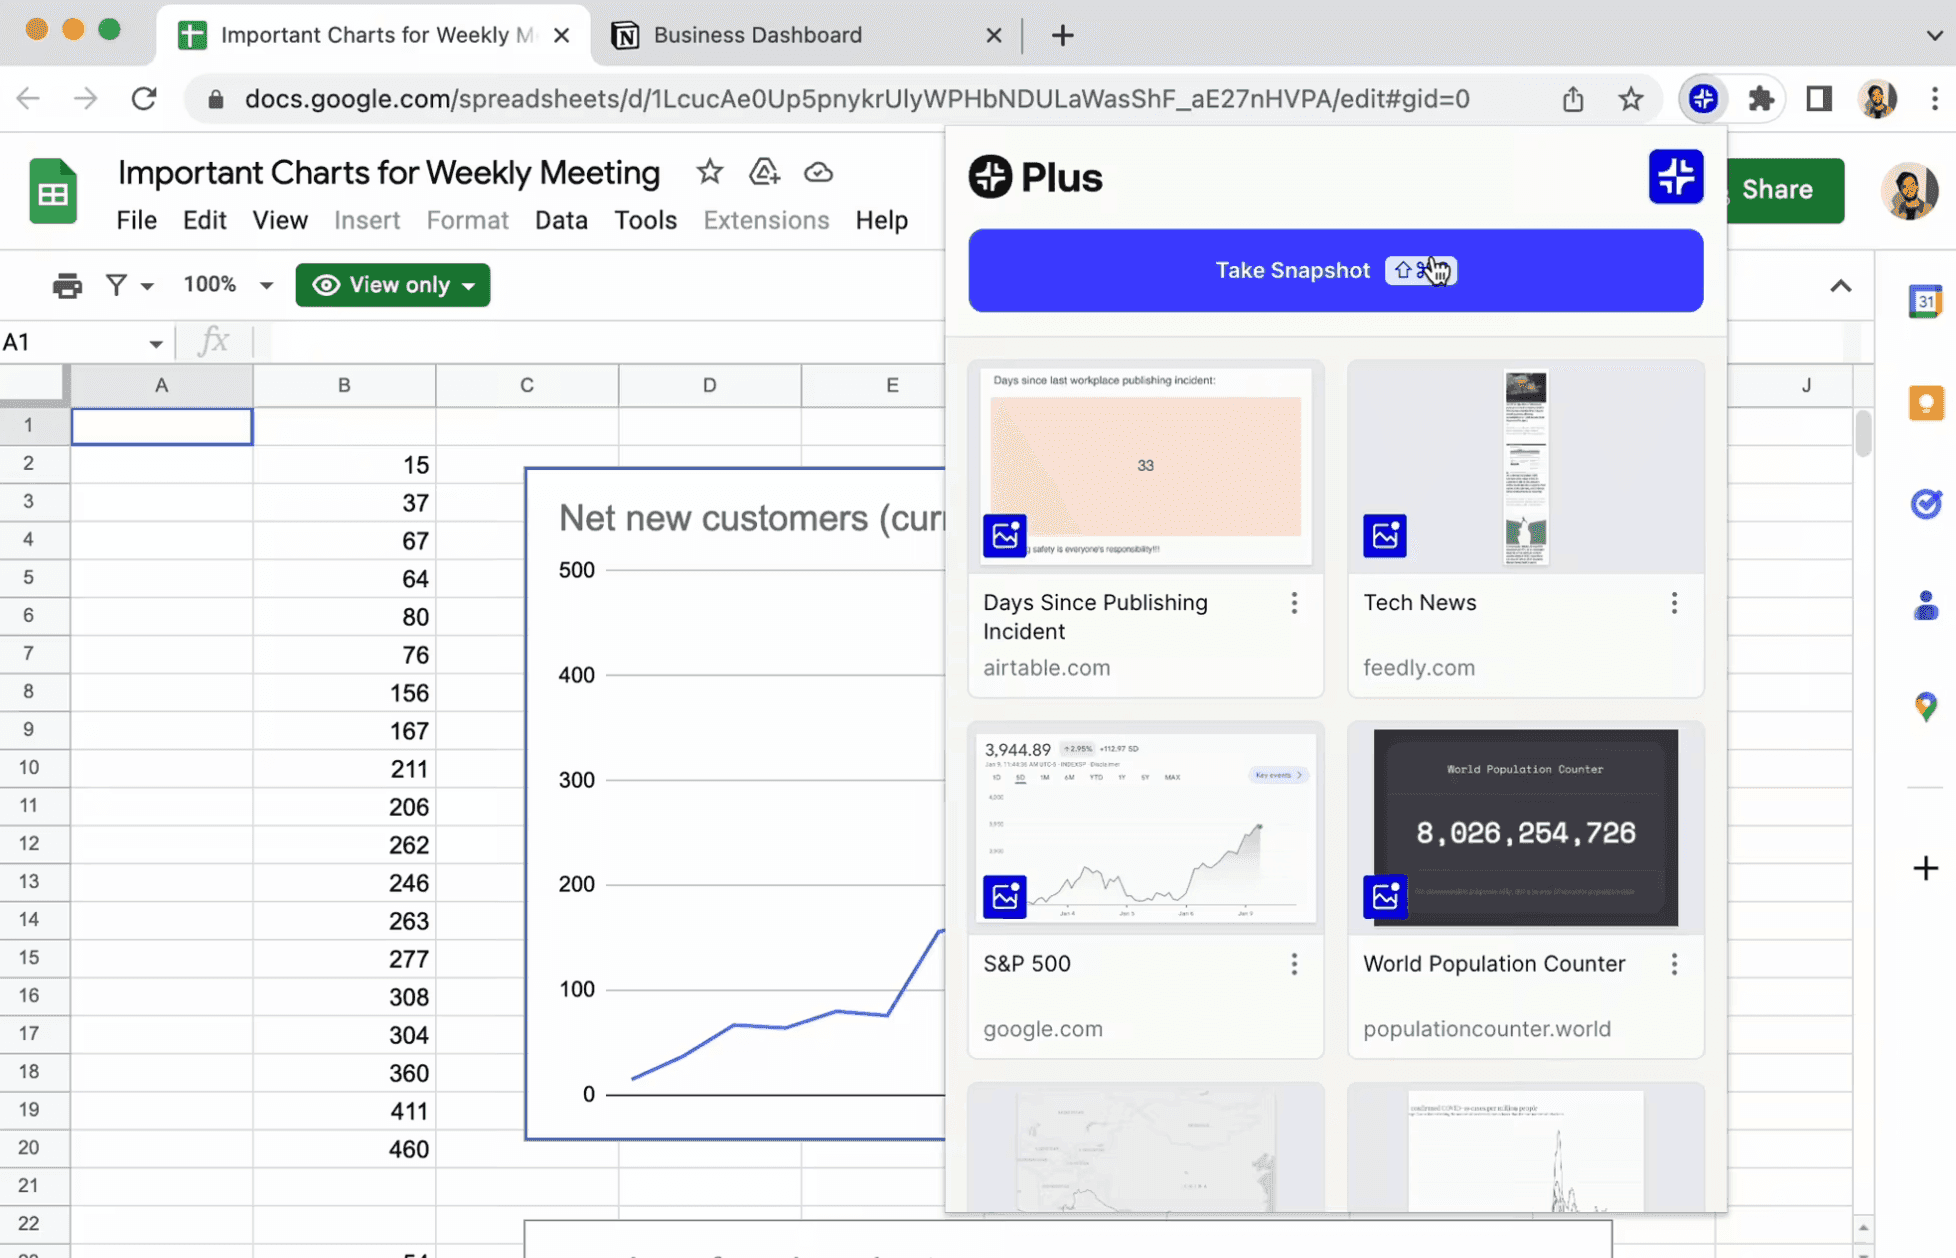Open Contacts in the side panel

(x=1925, y=605)
